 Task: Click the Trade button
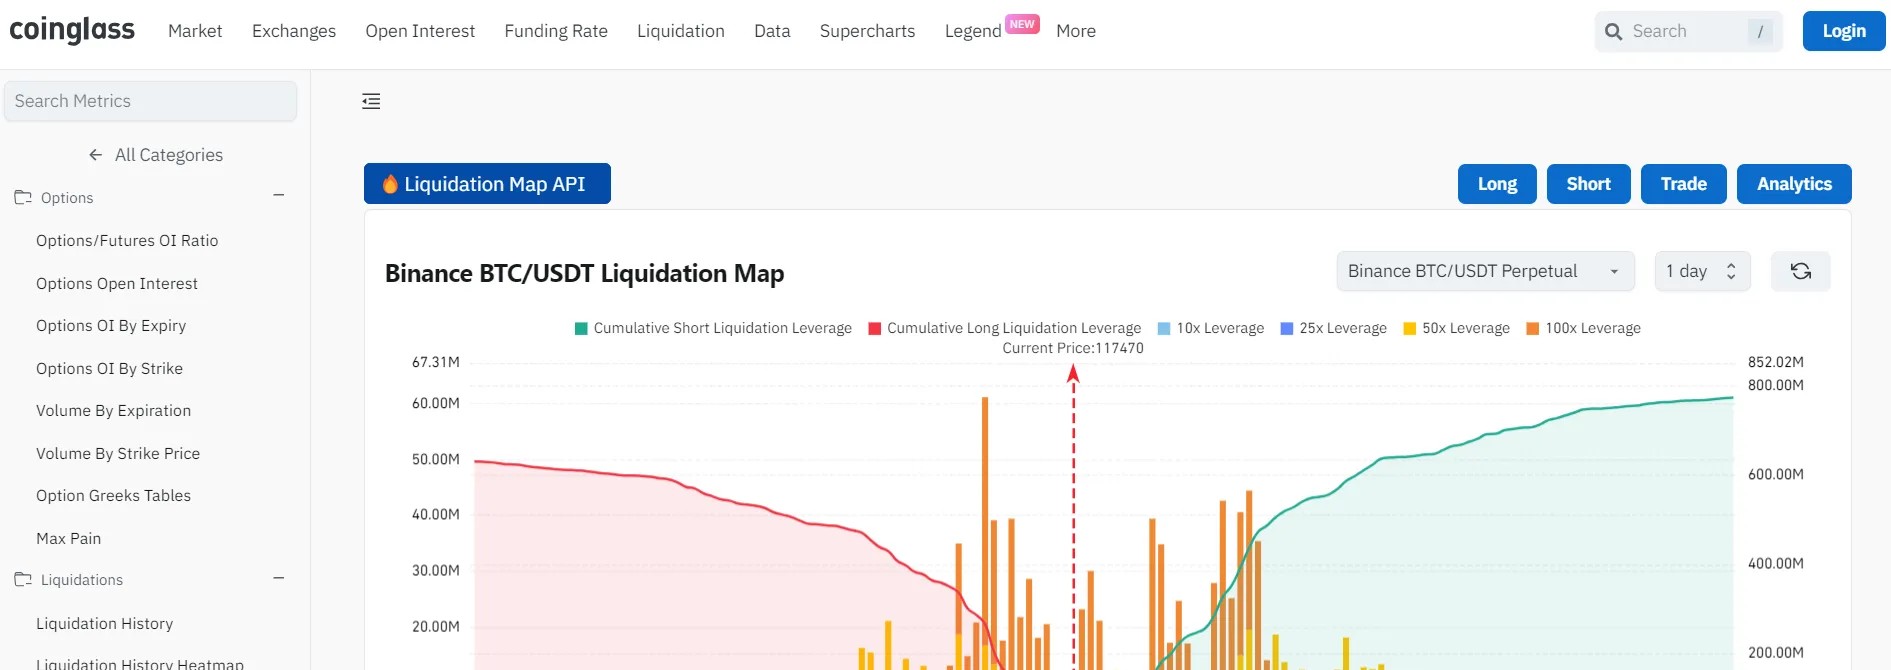pos(1683,184)
